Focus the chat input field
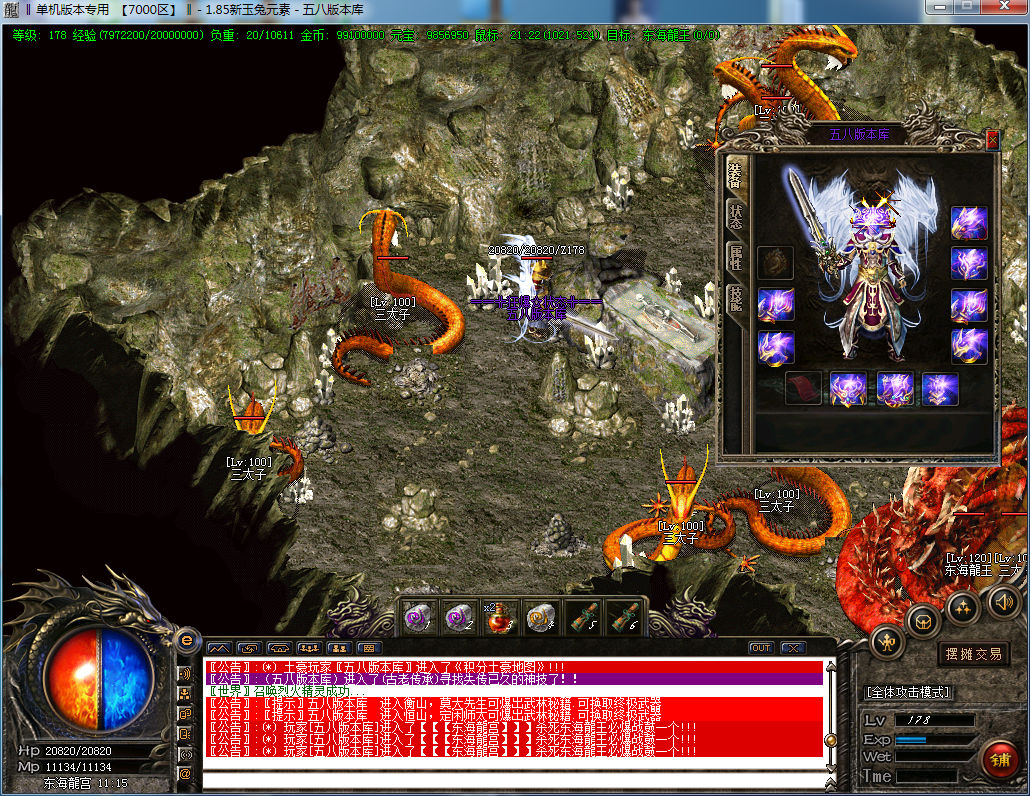 (x=513, y=781)
